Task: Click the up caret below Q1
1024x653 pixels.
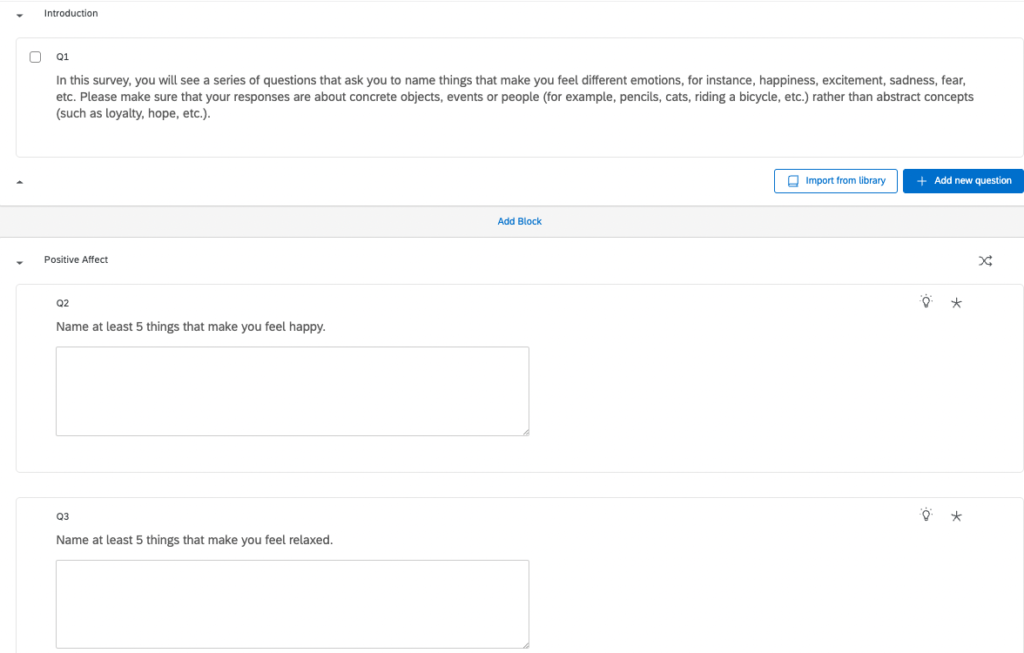Action: pyautogui.click(x=20, y=182)
